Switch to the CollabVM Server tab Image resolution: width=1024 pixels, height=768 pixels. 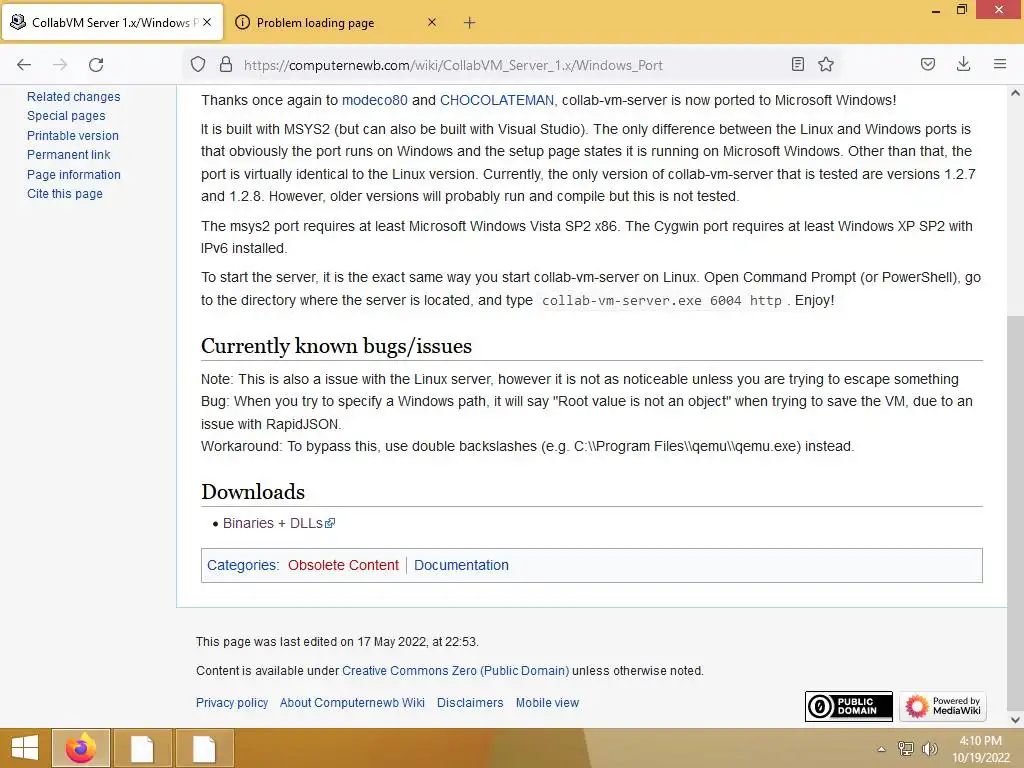point(113,23)
